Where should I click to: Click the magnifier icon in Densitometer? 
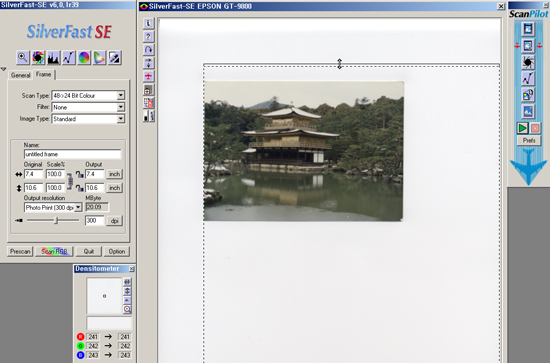tap(127, 309)
